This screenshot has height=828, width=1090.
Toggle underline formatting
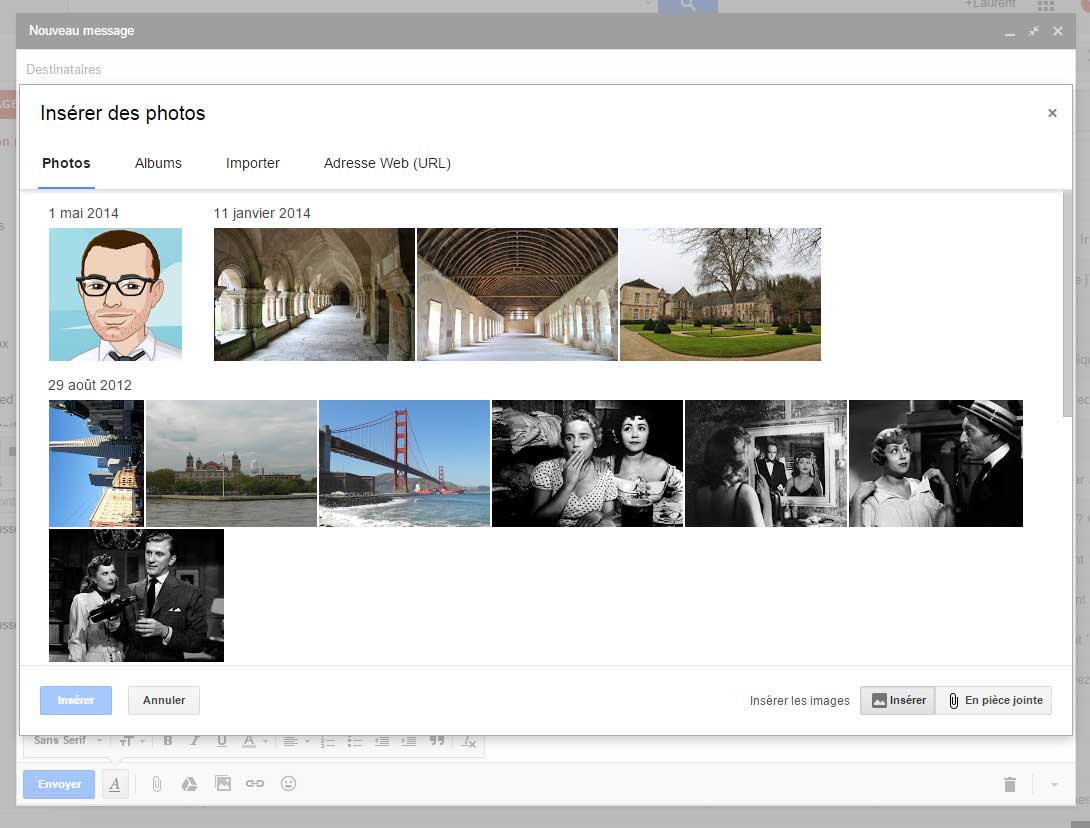(x=222, y=741)
